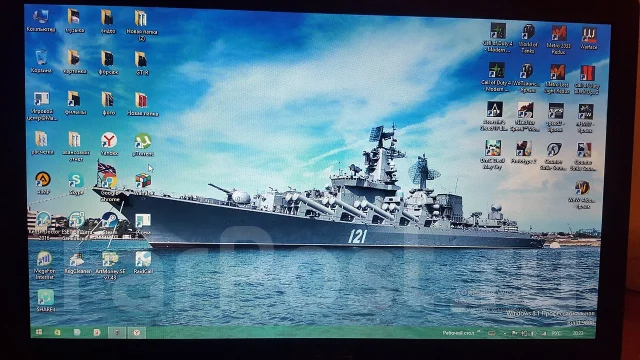This screenshot has width=640, height=360.
Task: Launch the Игровой центр@Mail shortcut
Action: coord(42,107)
